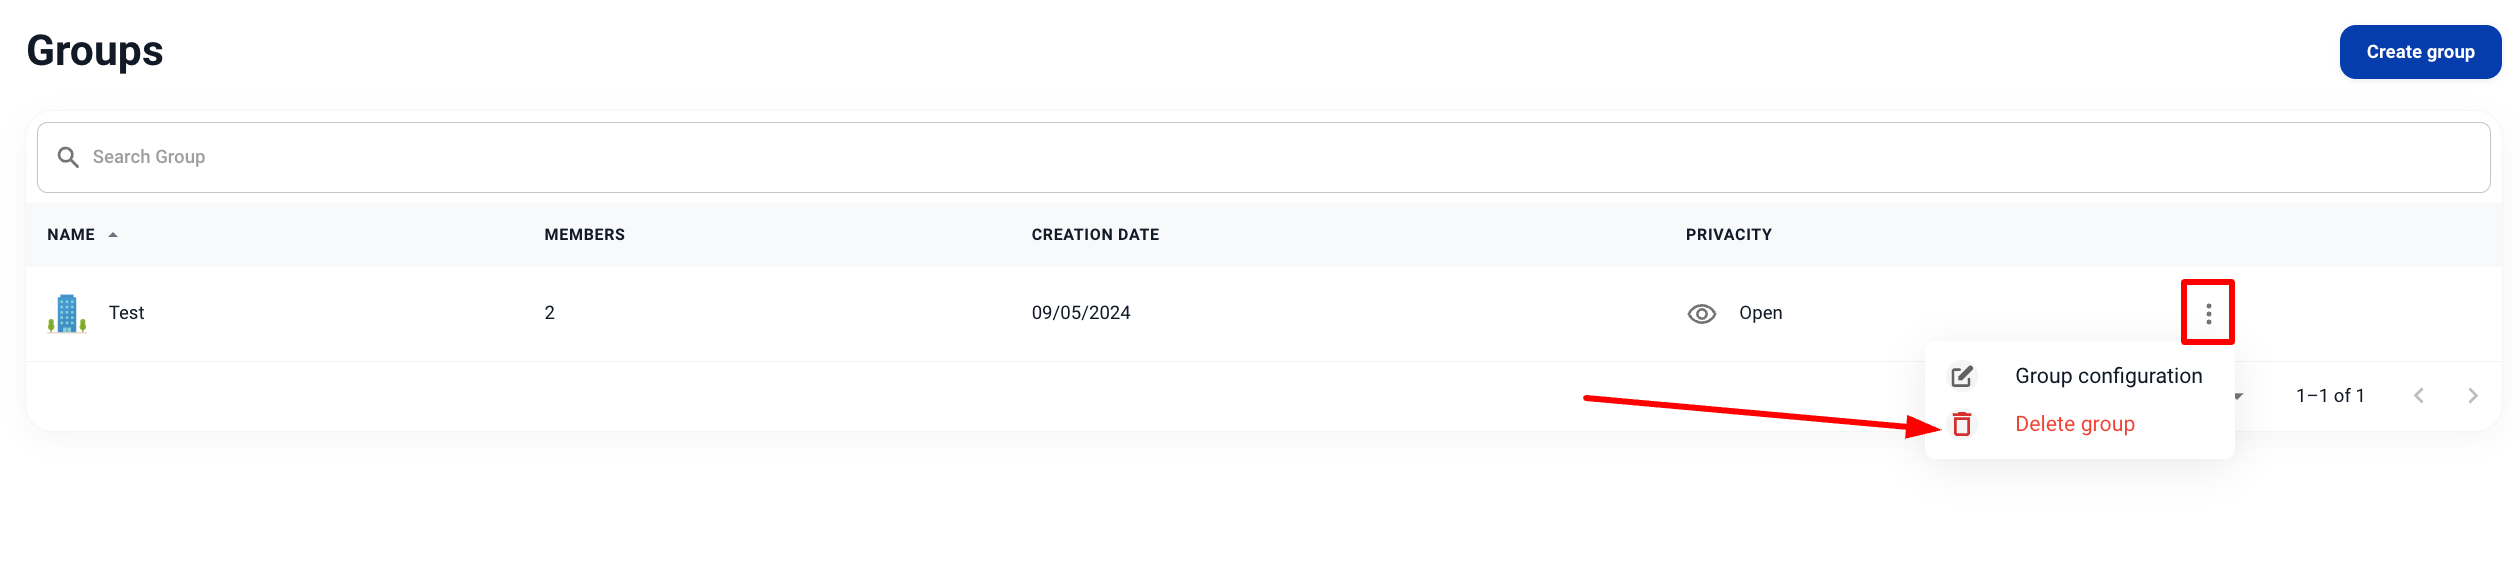Image resolution: width=2520 pixels, height=582 pixels.
Task: Open the three-dot menu for Test
Action: 2208,314
